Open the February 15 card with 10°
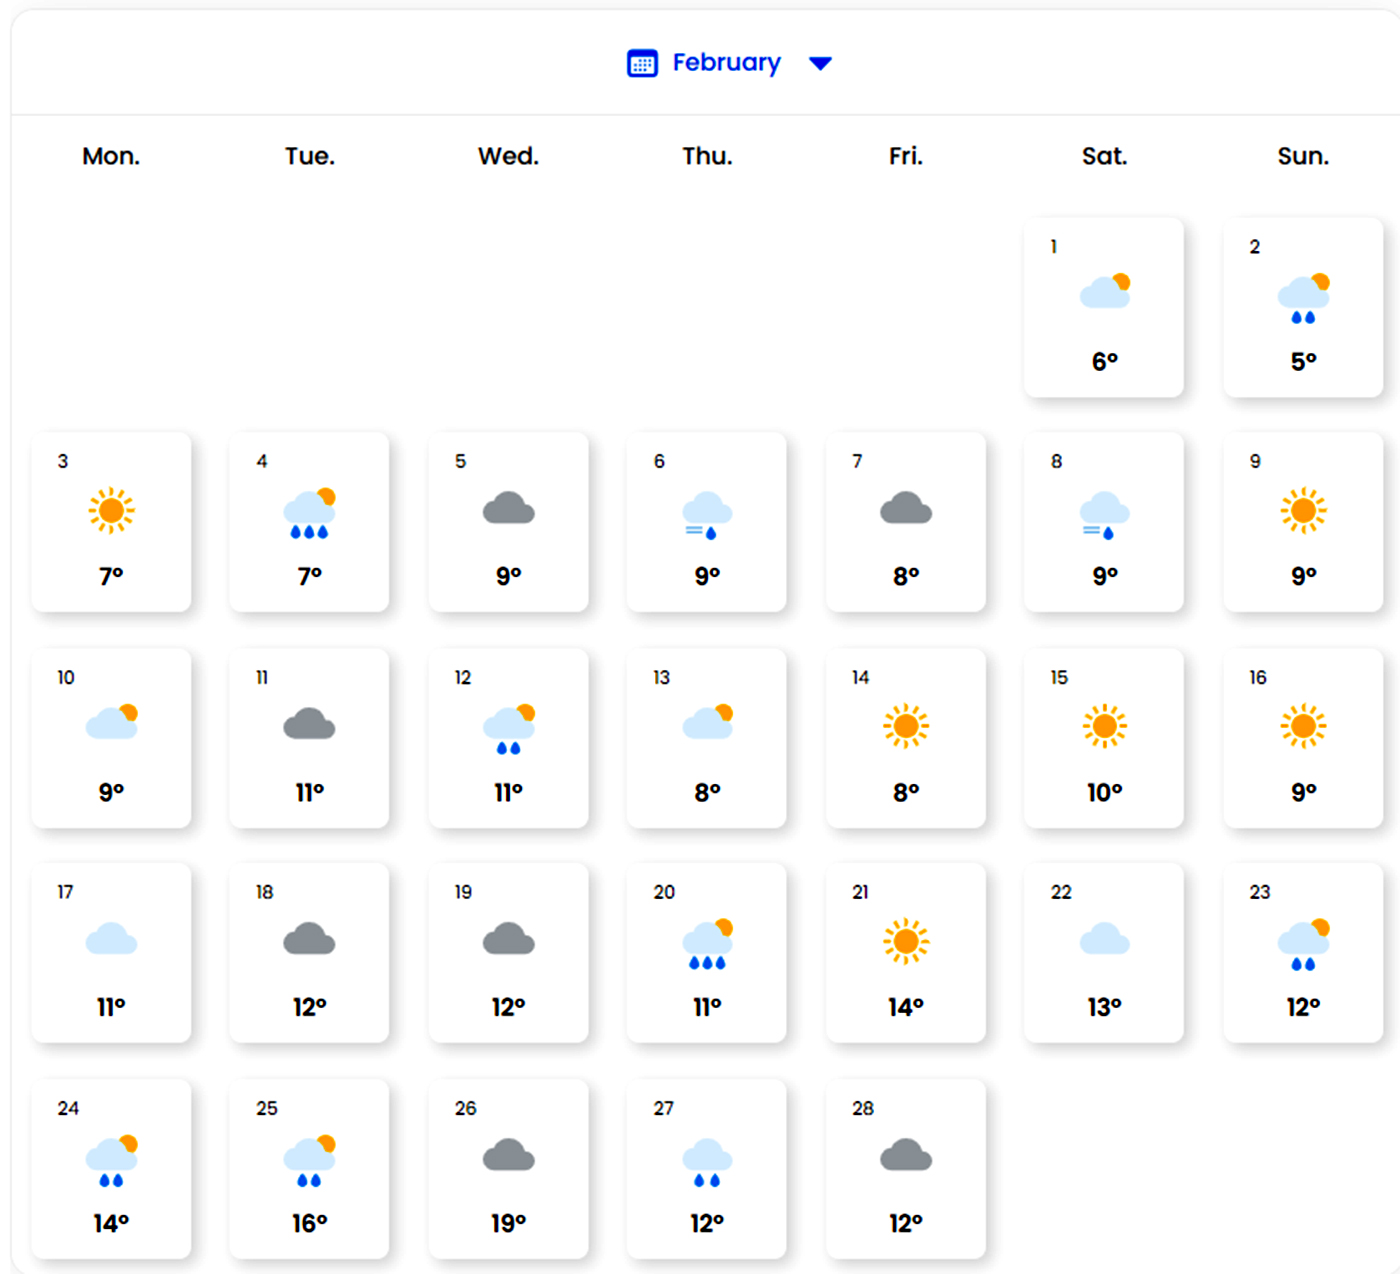This screenshot has height=1274, width=1400. point(1104,738)
